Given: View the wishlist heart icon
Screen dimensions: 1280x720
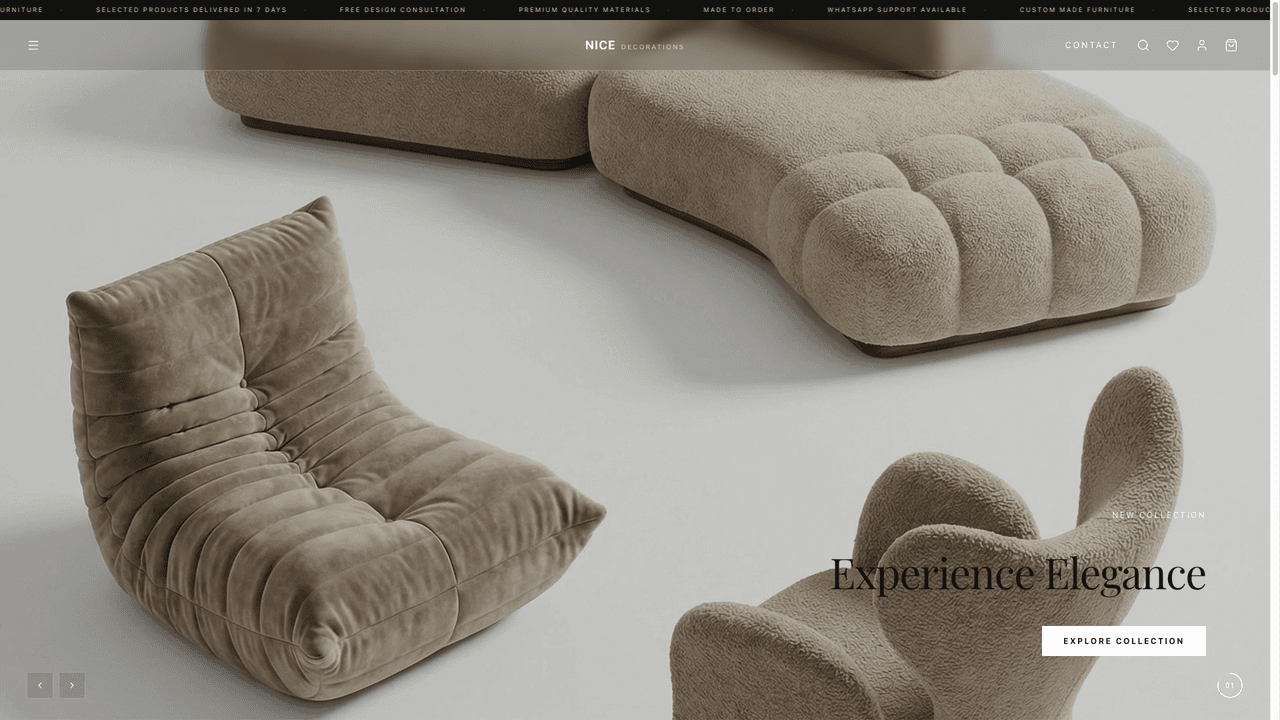Looking at the screenshot, I should (1173, 45).
